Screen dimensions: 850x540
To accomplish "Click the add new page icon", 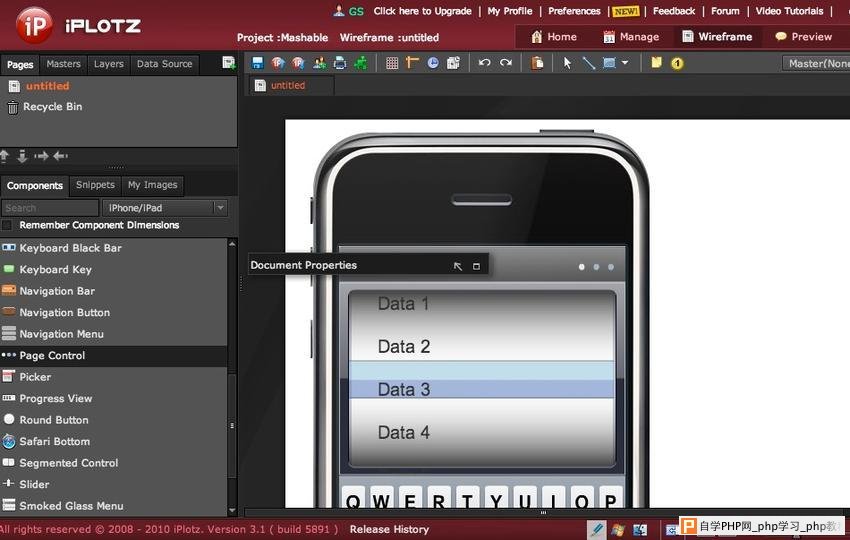I will (229, 63).
